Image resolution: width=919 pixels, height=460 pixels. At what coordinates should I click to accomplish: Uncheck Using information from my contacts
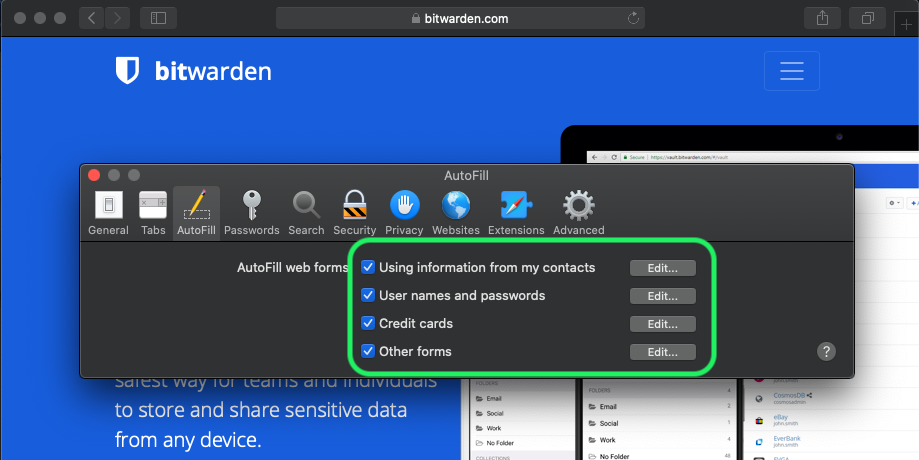368,268
